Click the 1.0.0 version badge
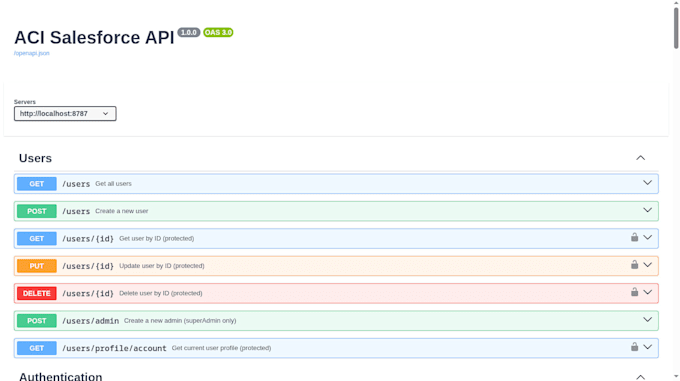This screenshot has height=381, width=680. click(x=189, y=33)
